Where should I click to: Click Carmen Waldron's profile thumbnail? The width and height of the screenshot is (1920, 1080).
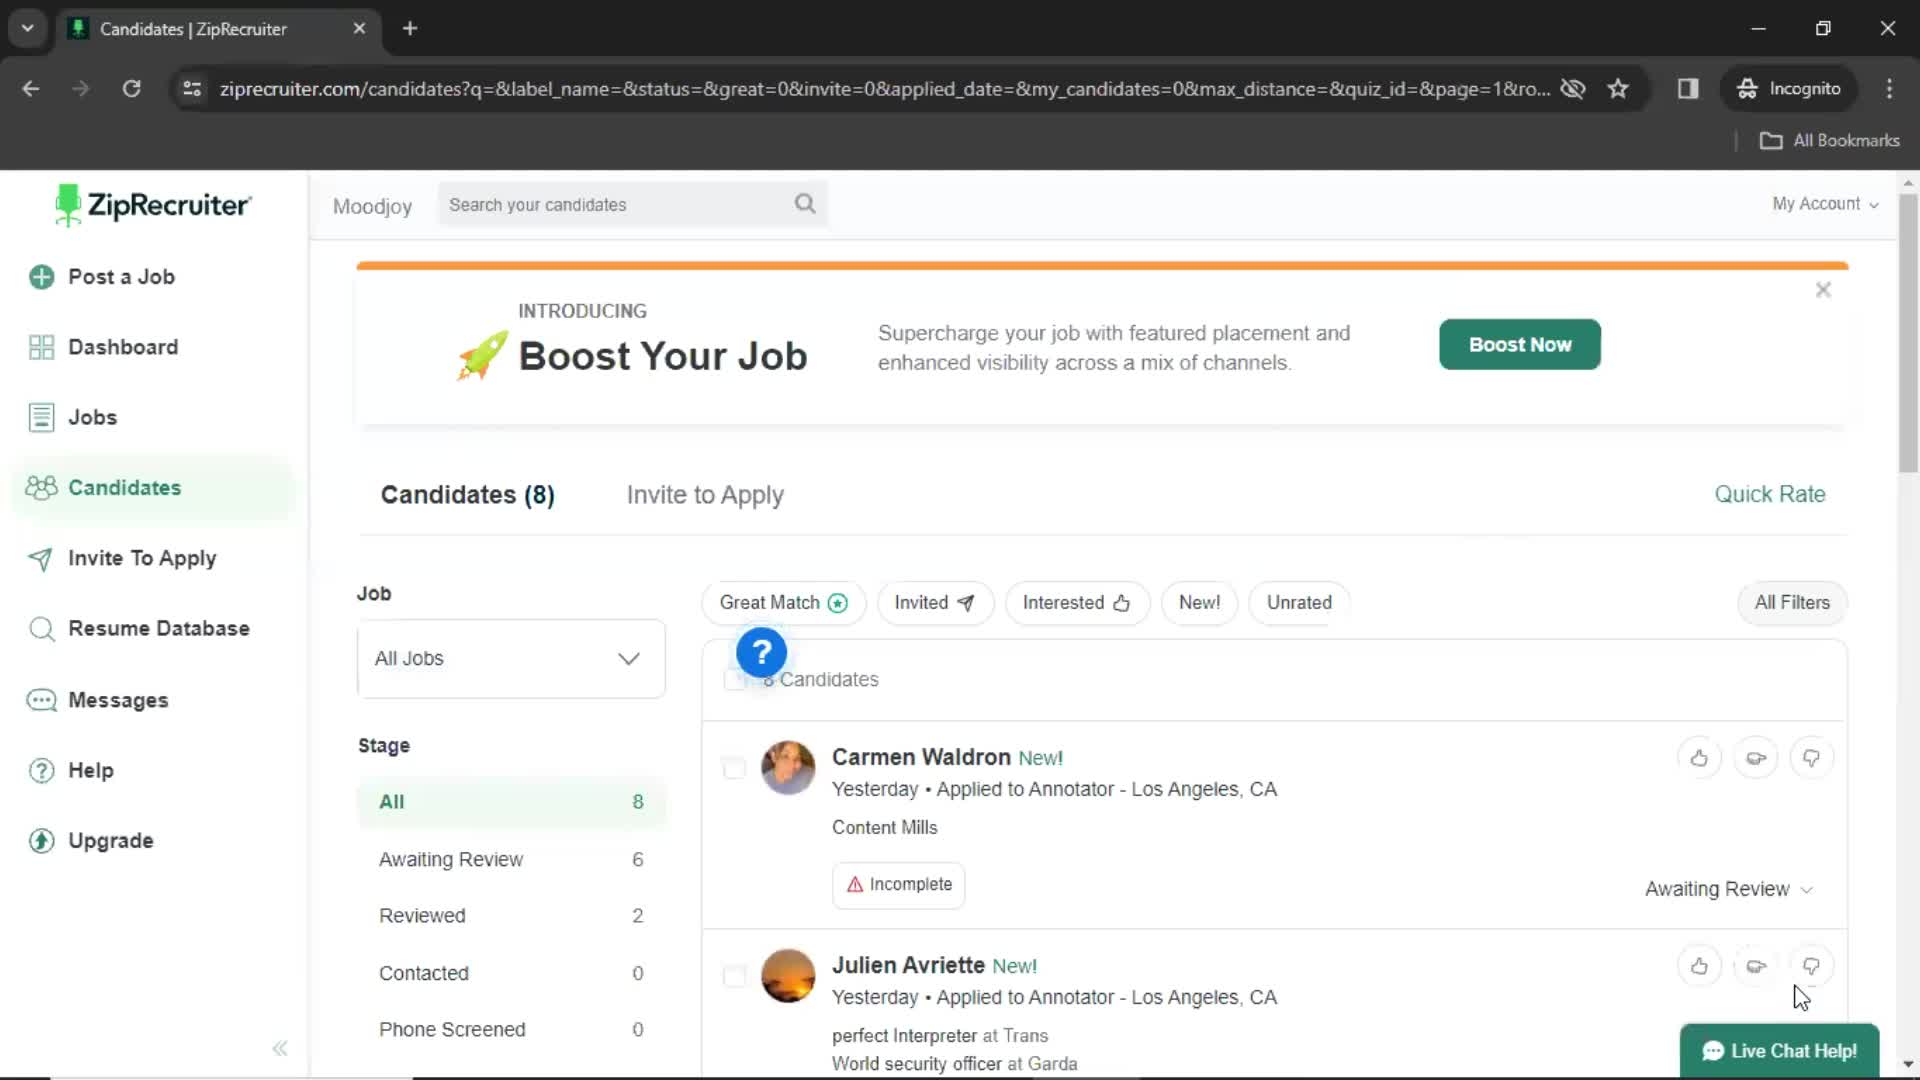(787, 767)
